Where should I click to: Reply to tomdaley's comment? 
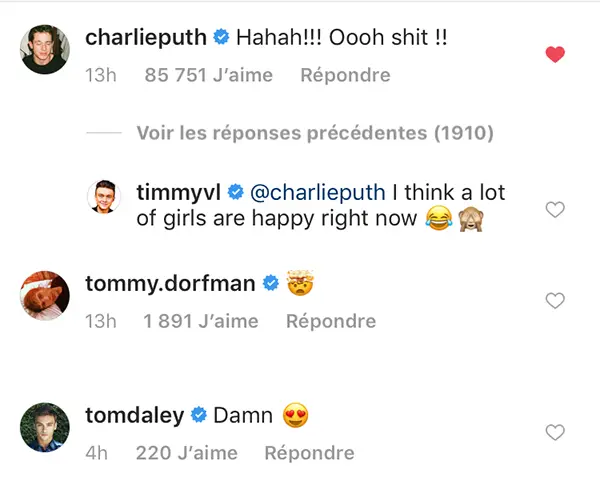pyautogui.click(x=309, y=453)
